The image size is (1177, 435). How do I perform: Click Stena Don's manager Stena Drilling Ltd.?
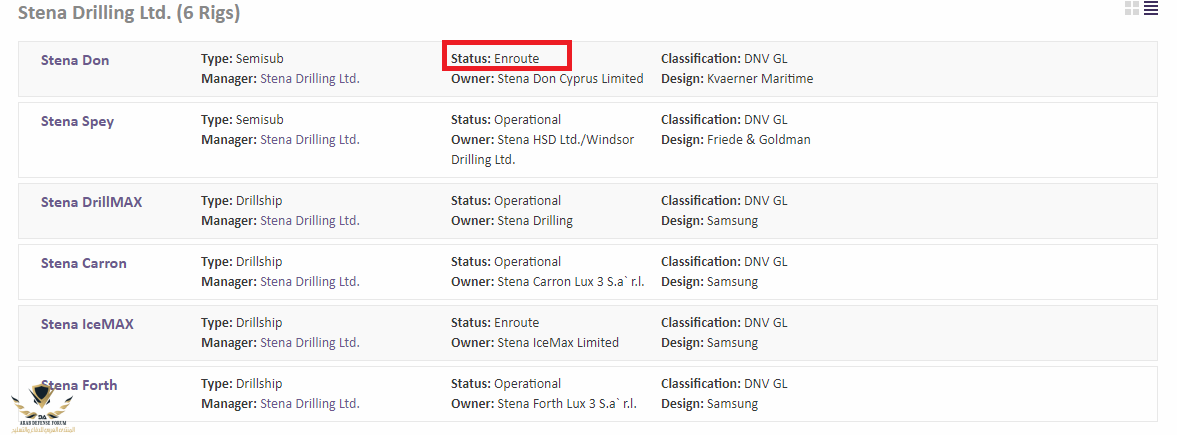click(310, 79)
